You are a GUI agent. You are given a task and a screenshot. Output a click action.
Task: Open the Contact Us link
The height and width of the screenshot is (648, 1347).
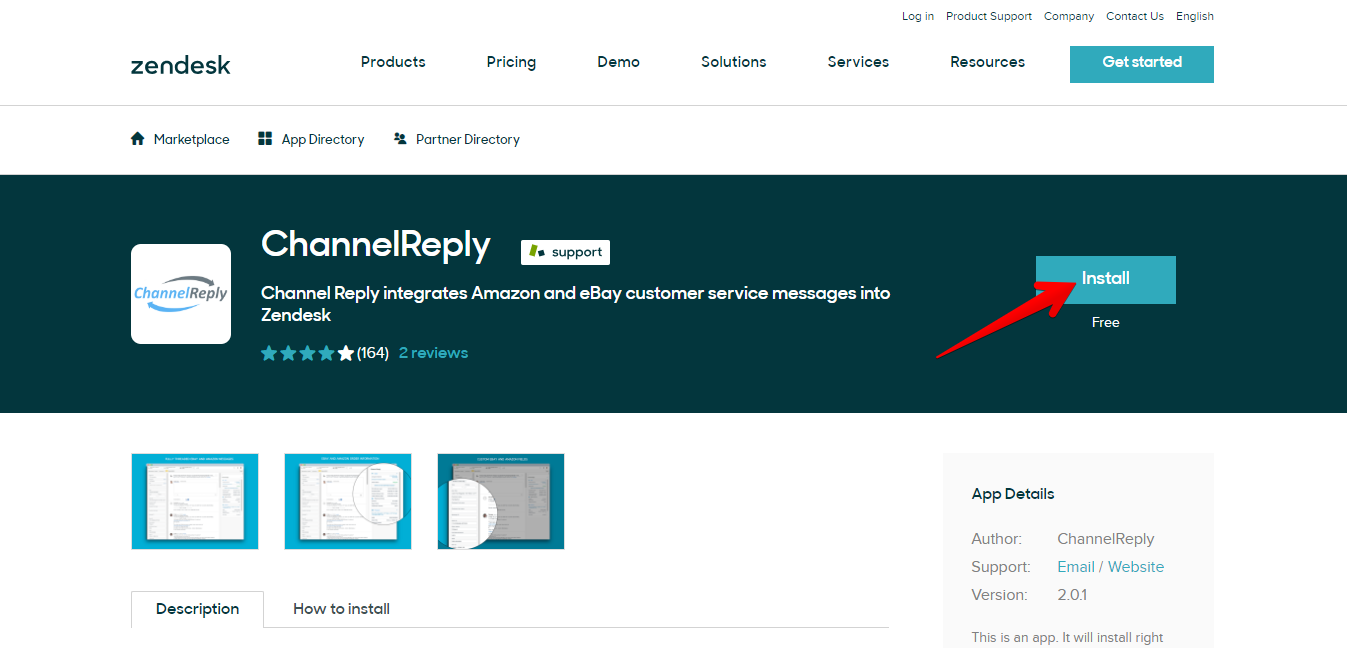pyautogui.click(x=1135, y=16)
